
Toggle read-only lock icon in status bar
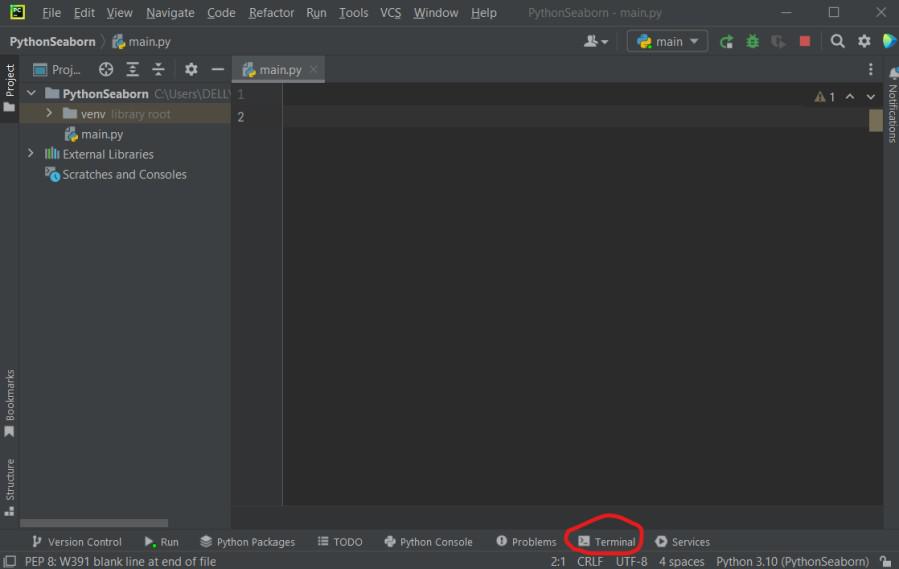pyautogui.click(x=886, y=562)
